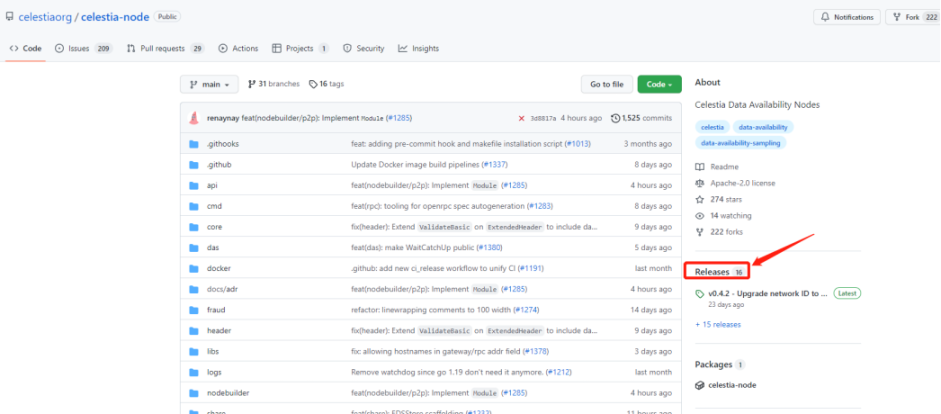The height and width of the screenshot is (414, 941).
Task: Click the fork icon beside 222 forks
Action: coord(701,231)
